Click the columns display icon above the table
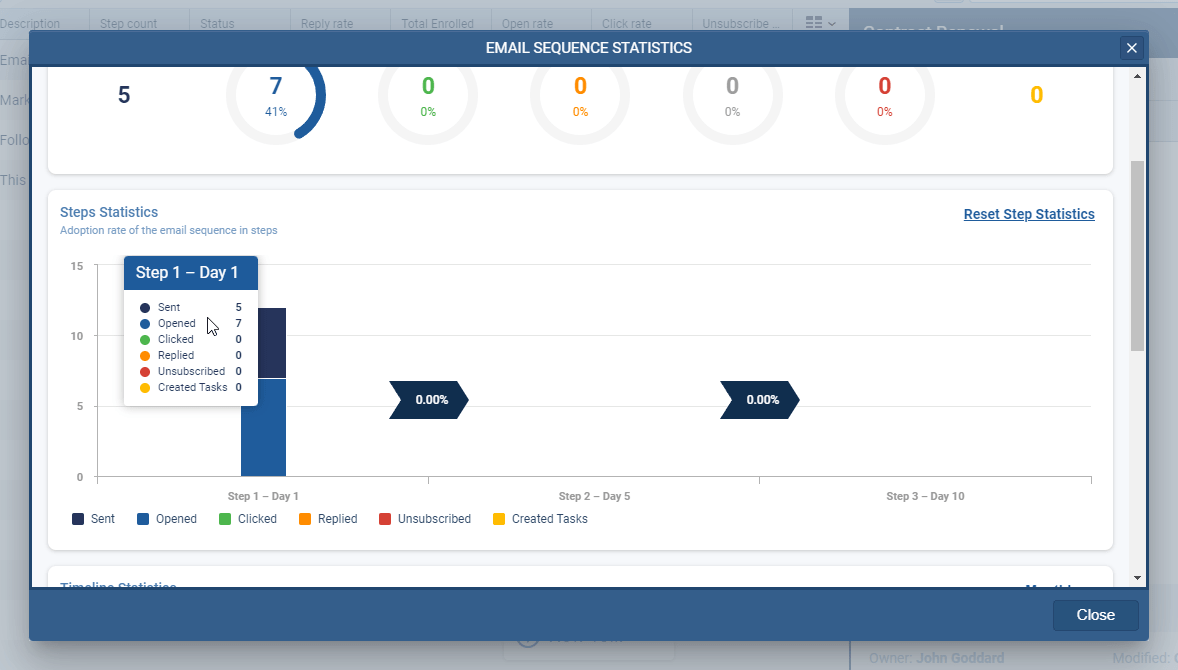 point(813,22)
